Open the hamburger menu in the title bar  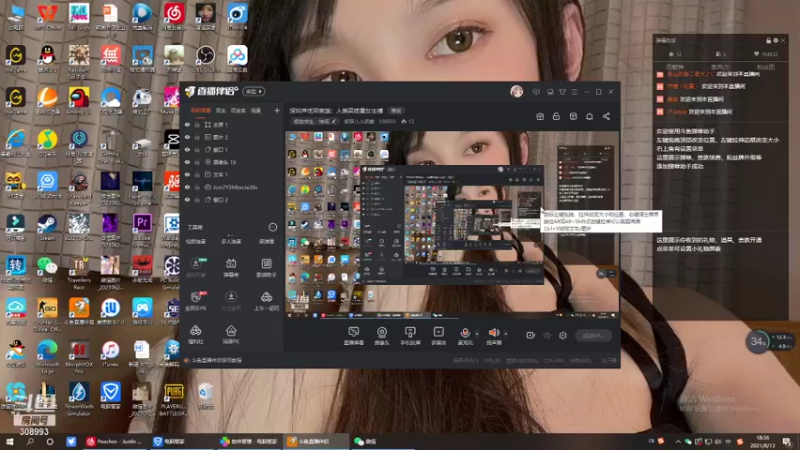[574, 92]
